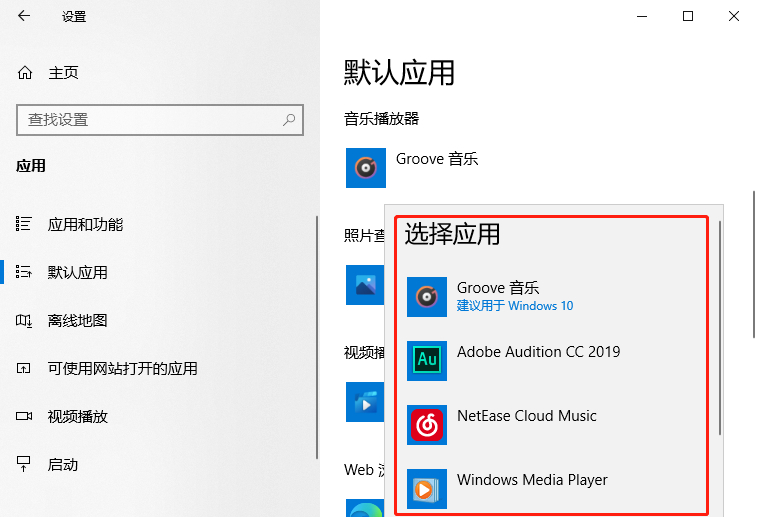The image size is (757, 517).
Task: Click the 查找设置 search field
Action: [x=160, y=120]
